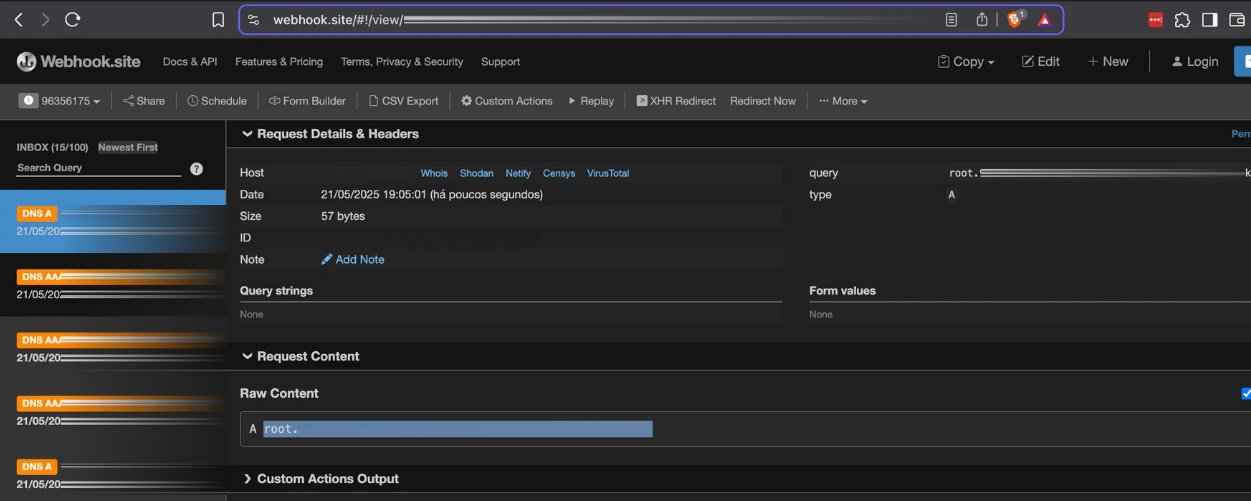Open the Copy dropdown menu
The width and height of the screenshot is (1251, 501).
coord(966,62)
